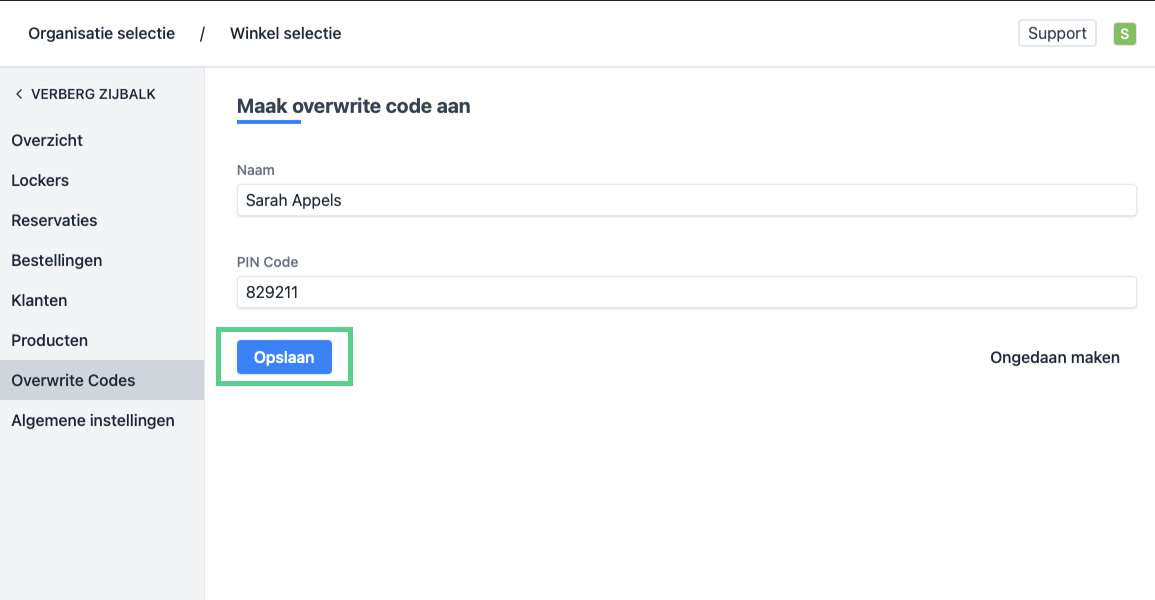Click the PIN Code field showing 829211
This screenshot has height=600, width=1155.
[686, 293]
